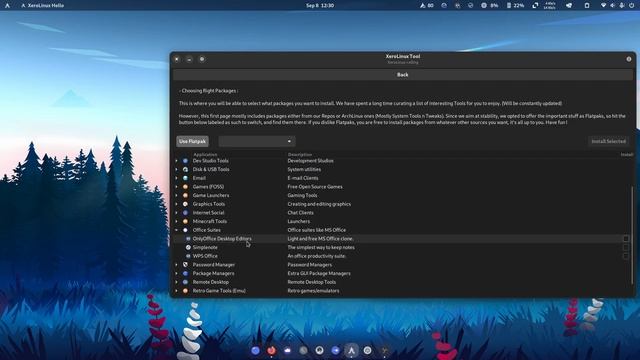The image size is (640, 360).
Task: Open Firefox from the dock
Action: pyautogui.click(x=271, y=350)
